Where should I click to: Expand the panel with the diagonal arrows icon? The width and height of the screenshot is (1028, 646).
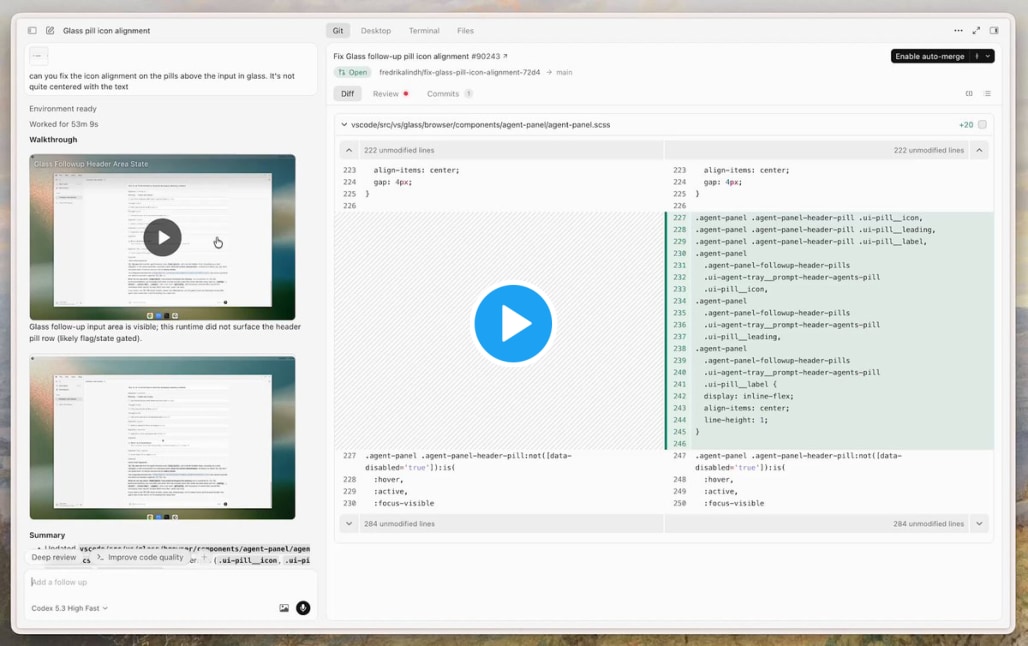(976, 31)
